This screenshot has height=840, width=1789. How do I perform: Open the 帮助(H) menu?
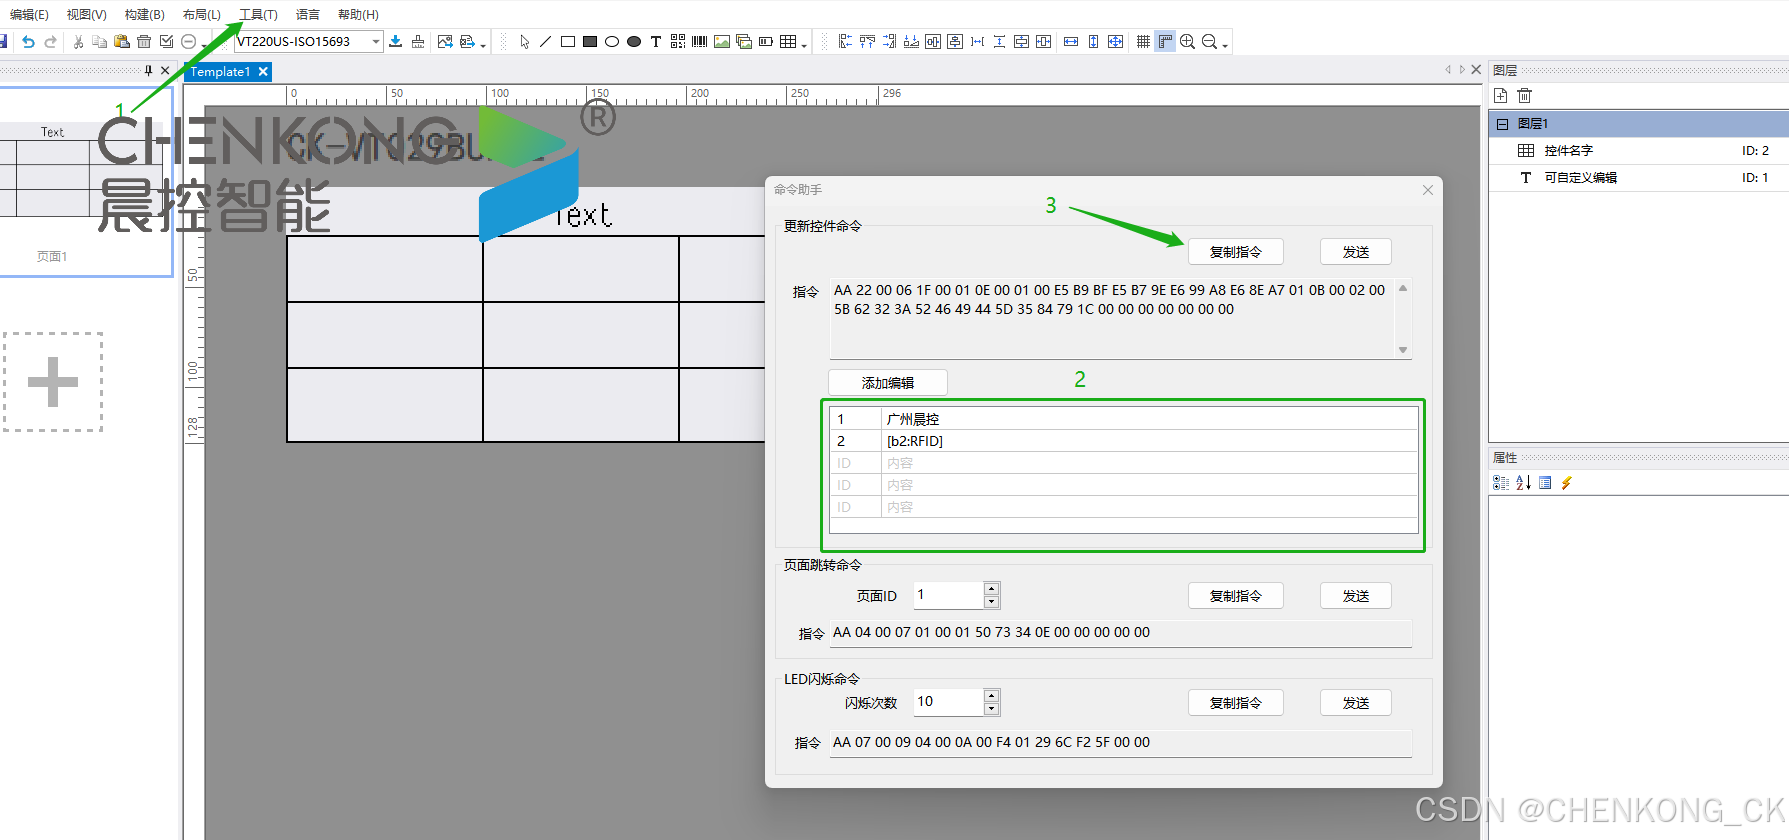[x=359, y=15]
